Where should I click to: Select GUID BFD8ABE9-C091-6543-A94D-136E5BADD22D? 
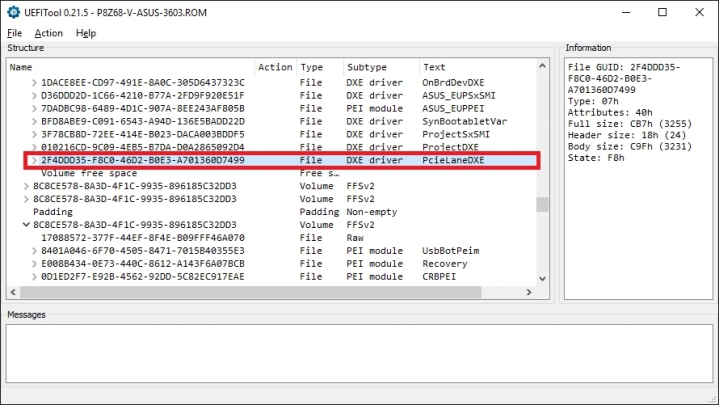point(143,121)
